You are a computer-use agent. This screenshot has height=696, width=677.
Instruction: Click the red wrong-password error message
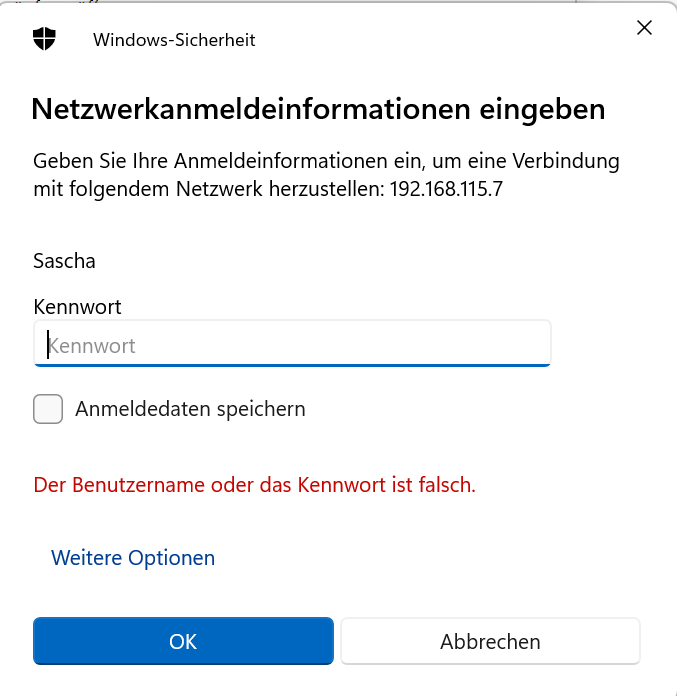coord(254,486)
